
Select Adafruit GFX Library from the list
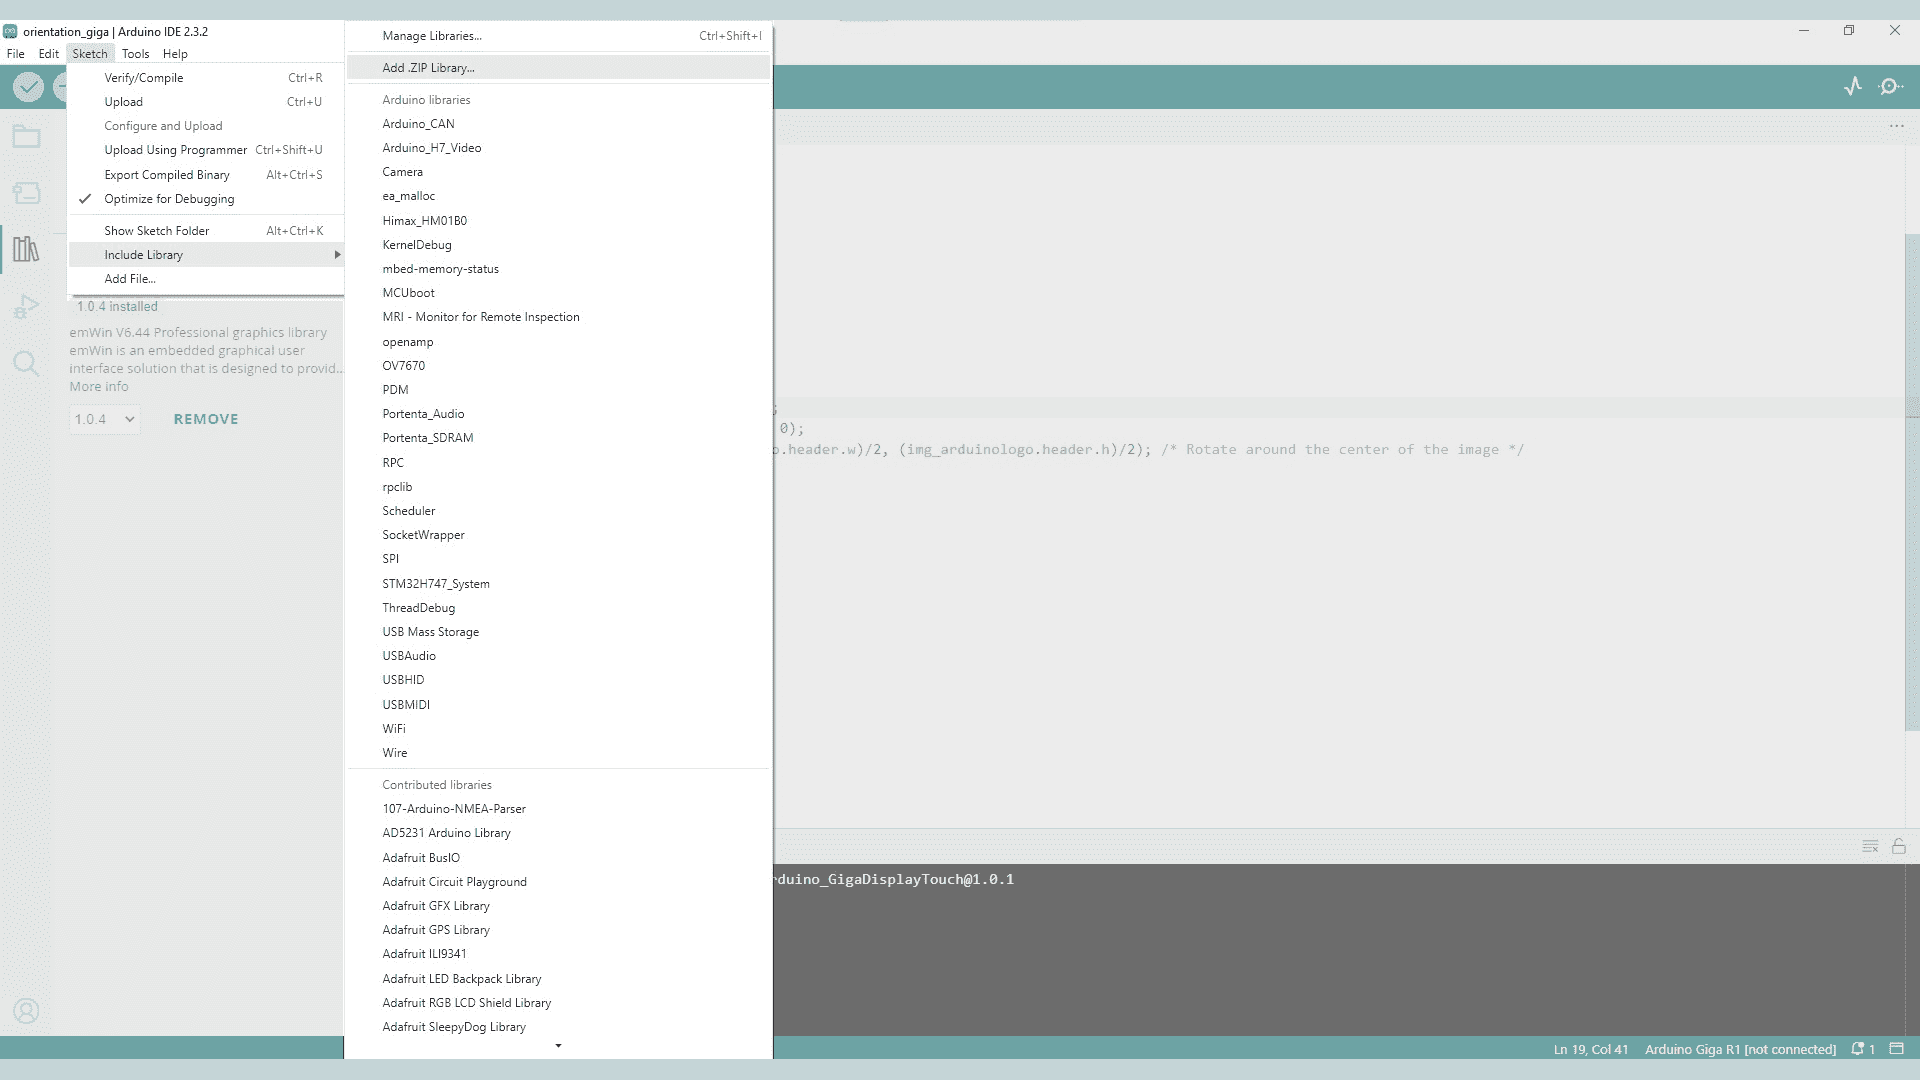(x=436, y=905)
